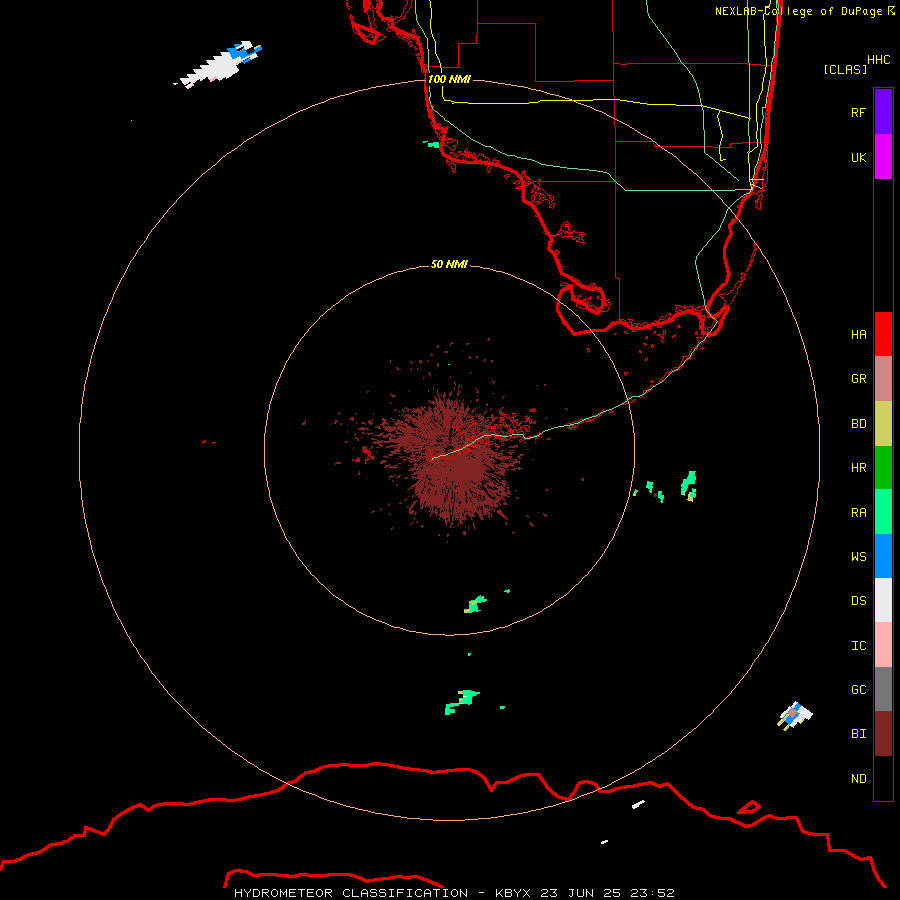Click the white and blue echo at lower right
The width and height of the screenshot is (900, 900).
pos(795,715)
